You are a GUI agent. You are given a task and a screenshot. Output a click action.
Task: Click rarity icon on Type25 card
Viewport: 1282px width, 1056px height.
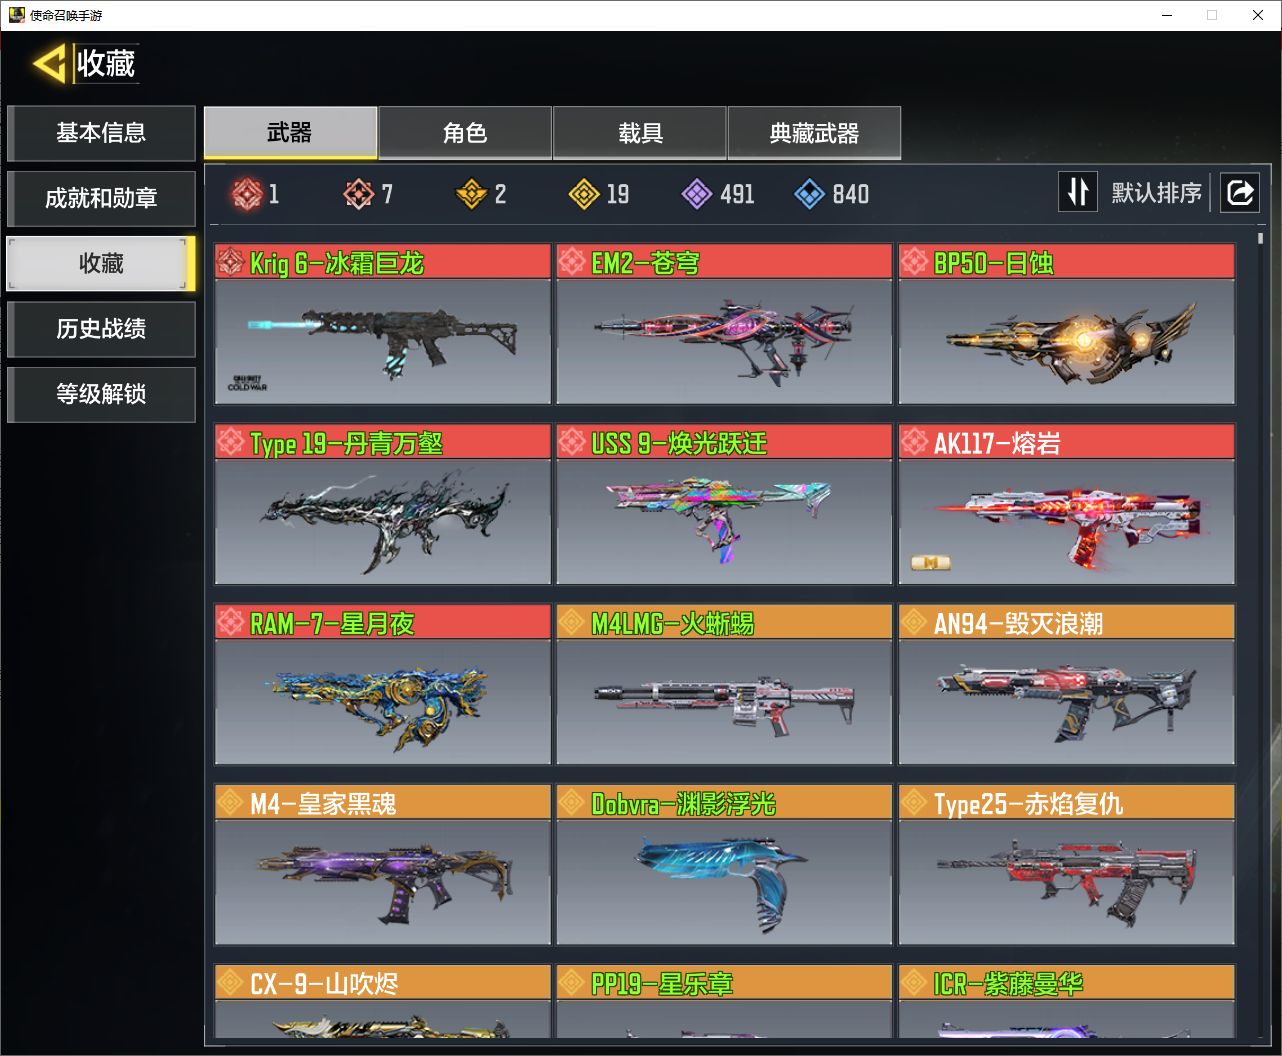pos(915,802)
